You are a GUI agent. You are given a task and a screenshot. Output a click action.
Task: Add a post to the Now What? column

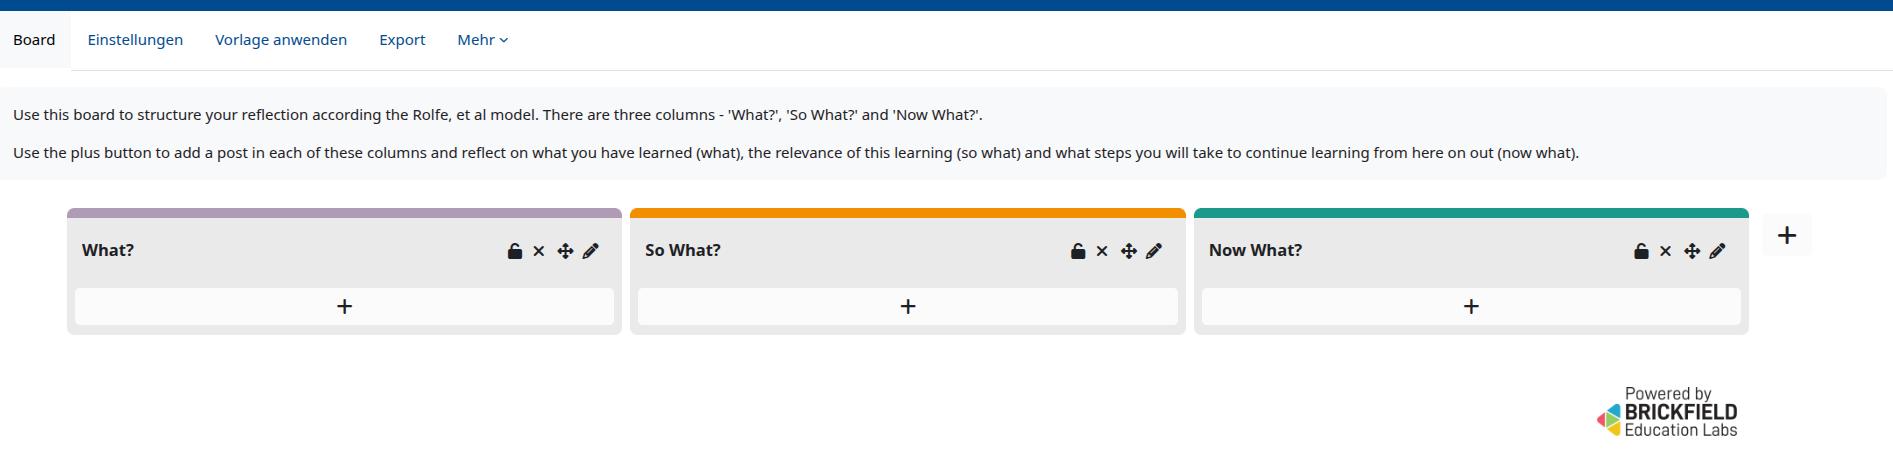pyautogui.click(x=1471, y=307)
